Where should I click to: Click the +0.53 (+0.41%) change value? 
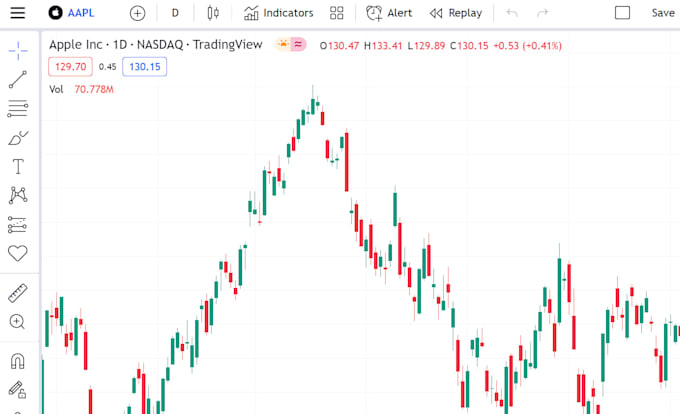coord(527,46)
